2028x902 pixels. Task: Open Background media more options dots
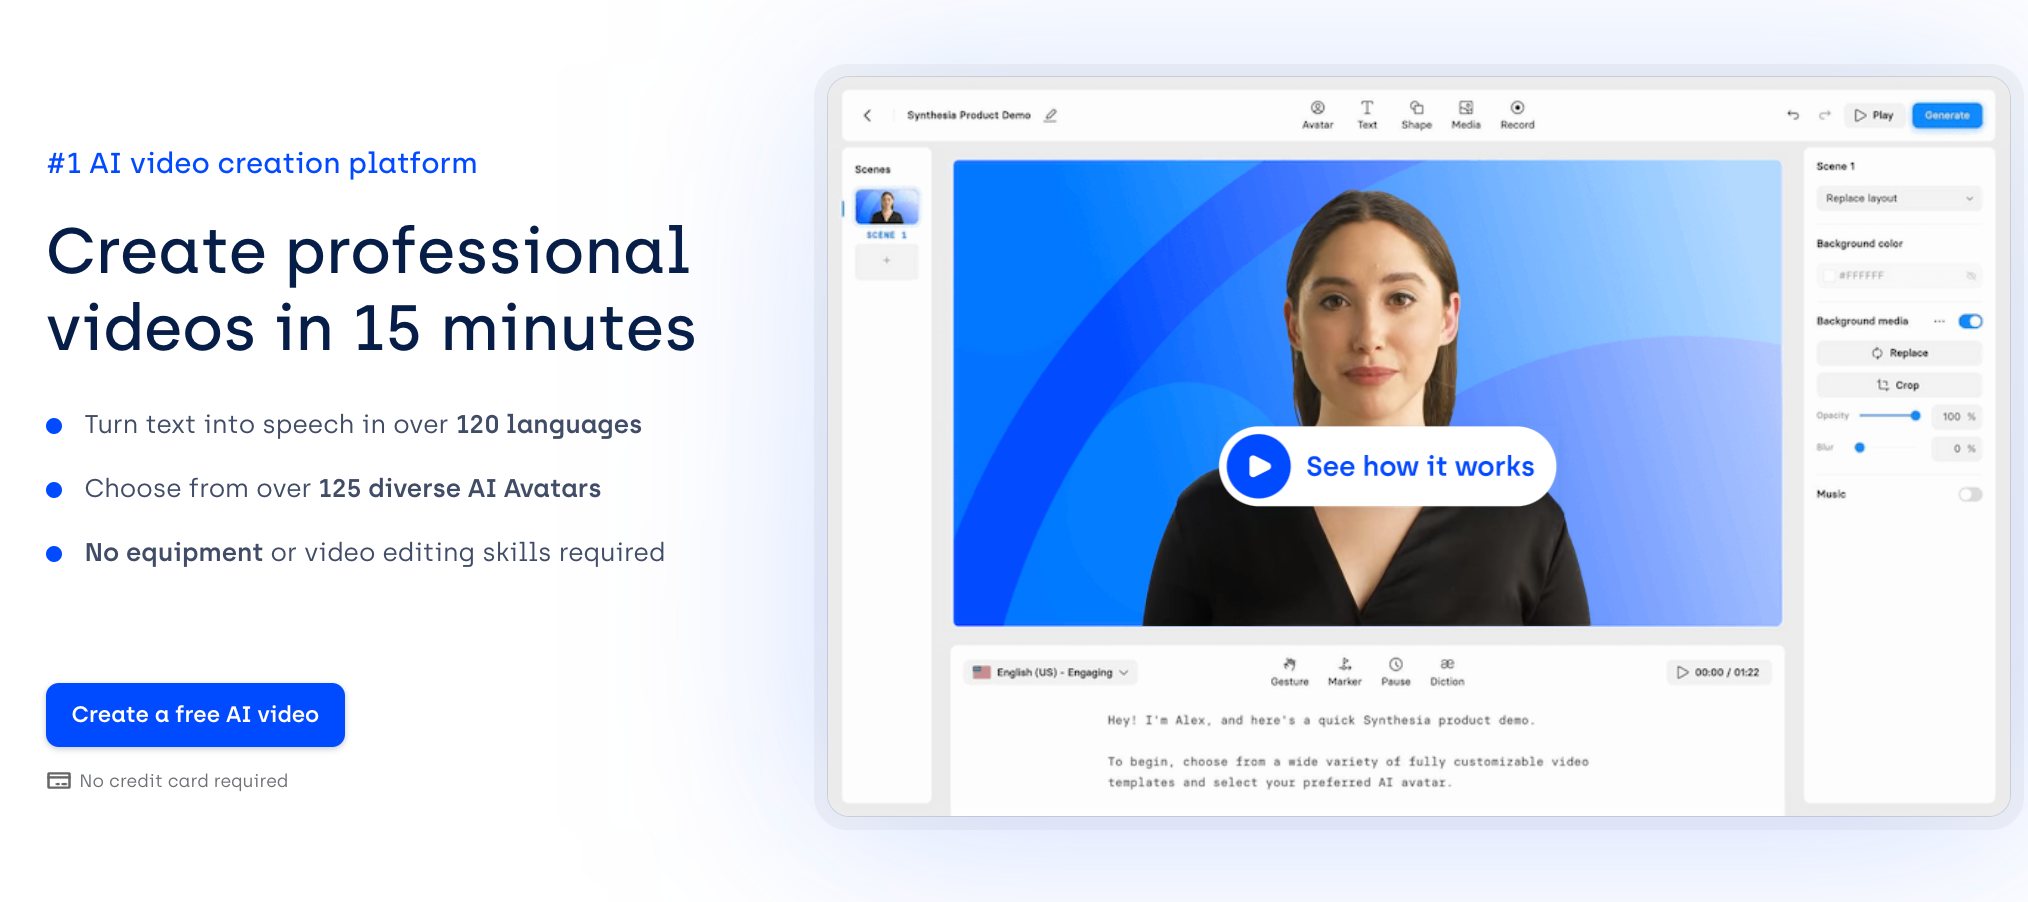tap(1939, 321)
